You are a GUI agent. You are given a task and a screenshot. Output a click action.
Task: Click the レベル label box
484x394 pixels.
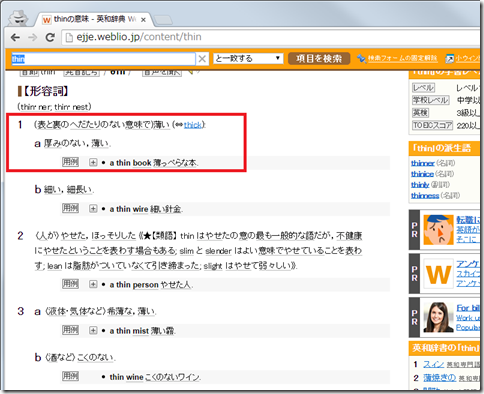423,88
